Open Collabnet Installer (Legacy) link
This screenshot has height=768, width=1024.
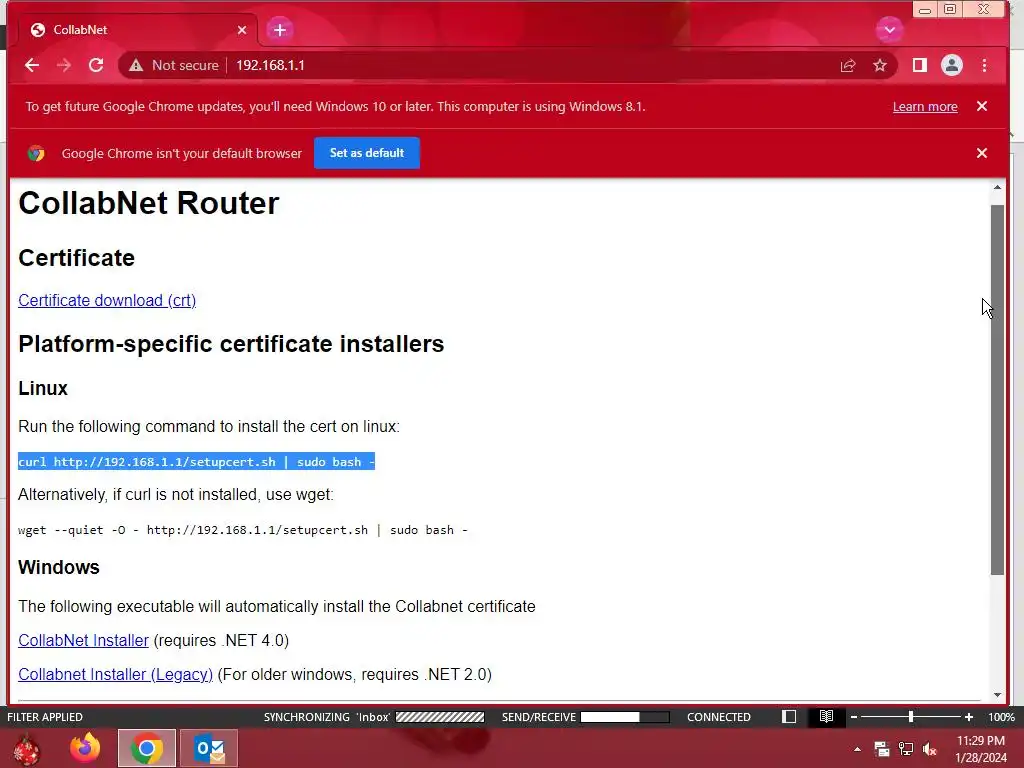point(116,675)
